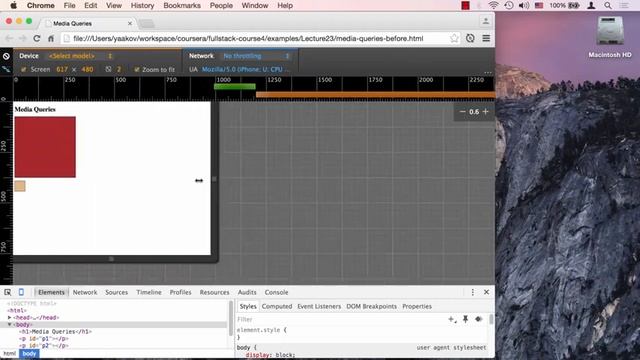Switch to Resources DevTools tab
Screen dimensions: 640x360
point(214,292)
